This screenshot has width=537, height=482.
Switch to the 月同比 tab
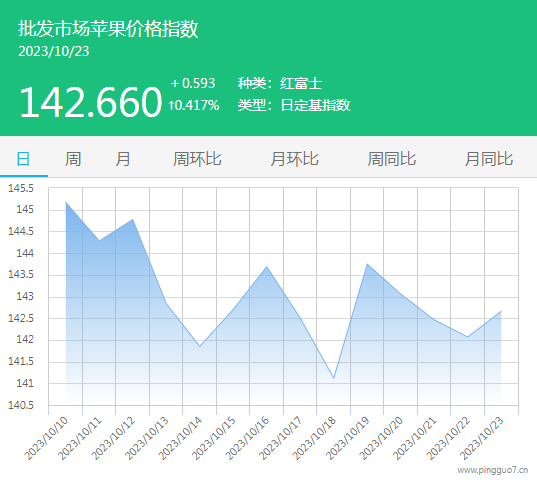pos(489,159)
